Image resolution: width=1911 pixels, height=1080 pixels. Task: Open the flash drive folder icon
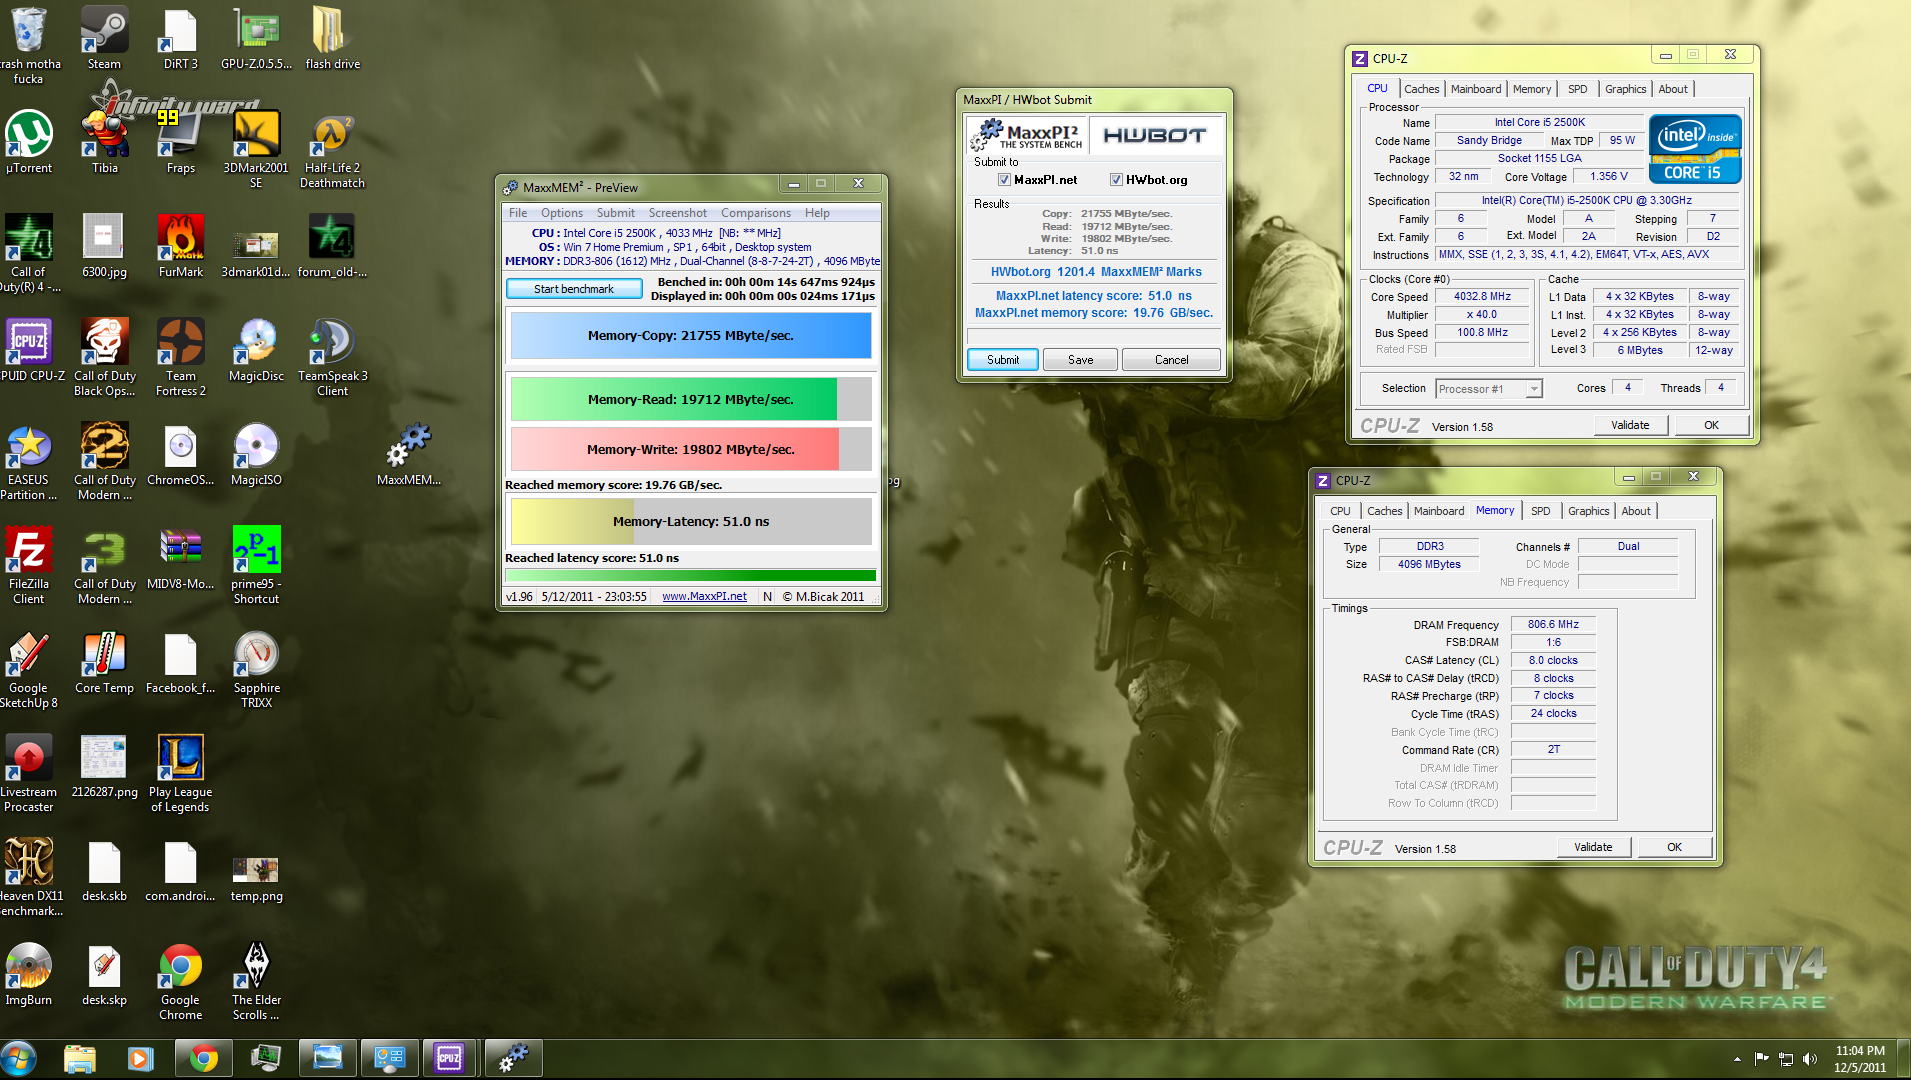point(332,39)
